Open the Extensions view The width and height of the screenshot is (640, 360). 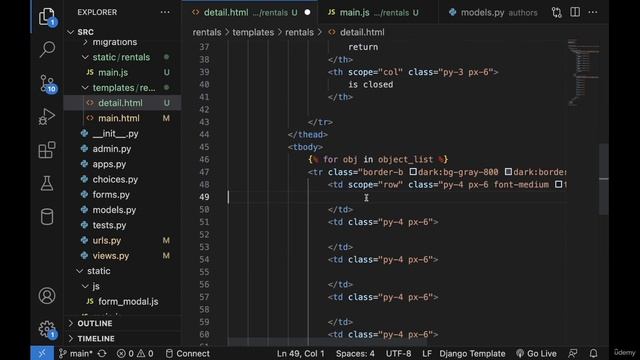(47, 150)
